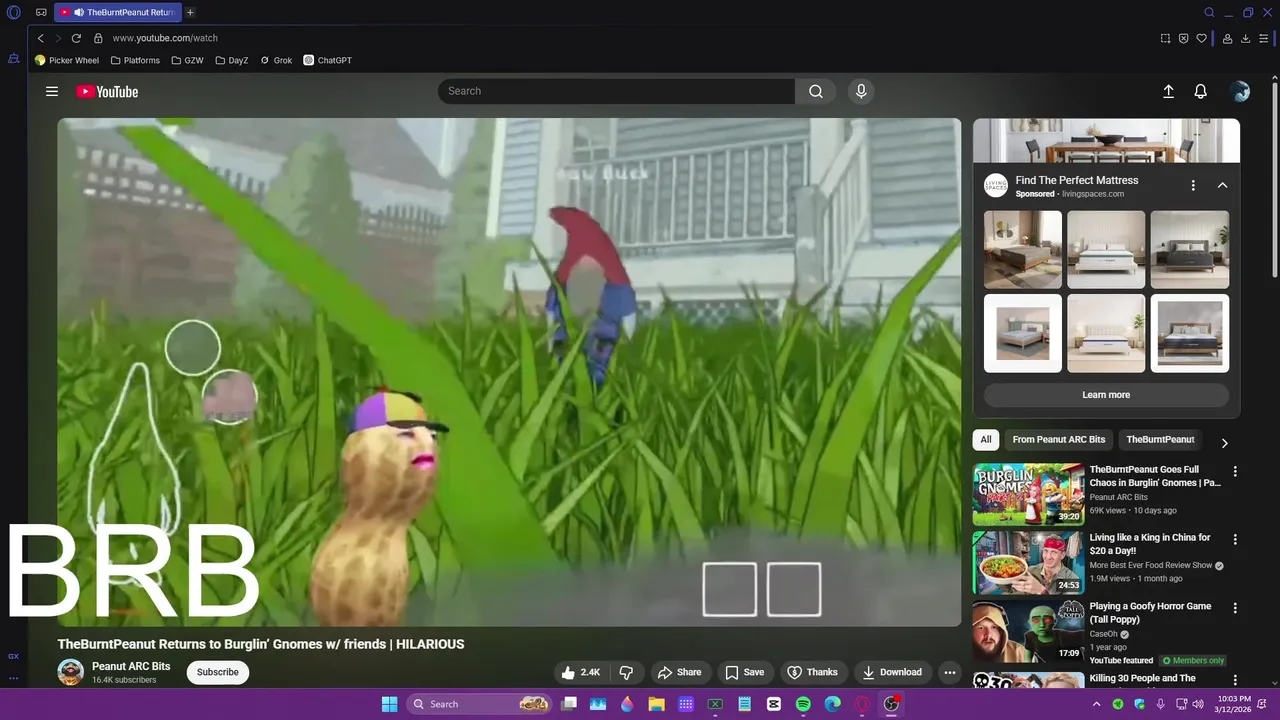Click the first mattress product image in ad
This screenshot has height=720, width=1280.
coord(1023,249)
